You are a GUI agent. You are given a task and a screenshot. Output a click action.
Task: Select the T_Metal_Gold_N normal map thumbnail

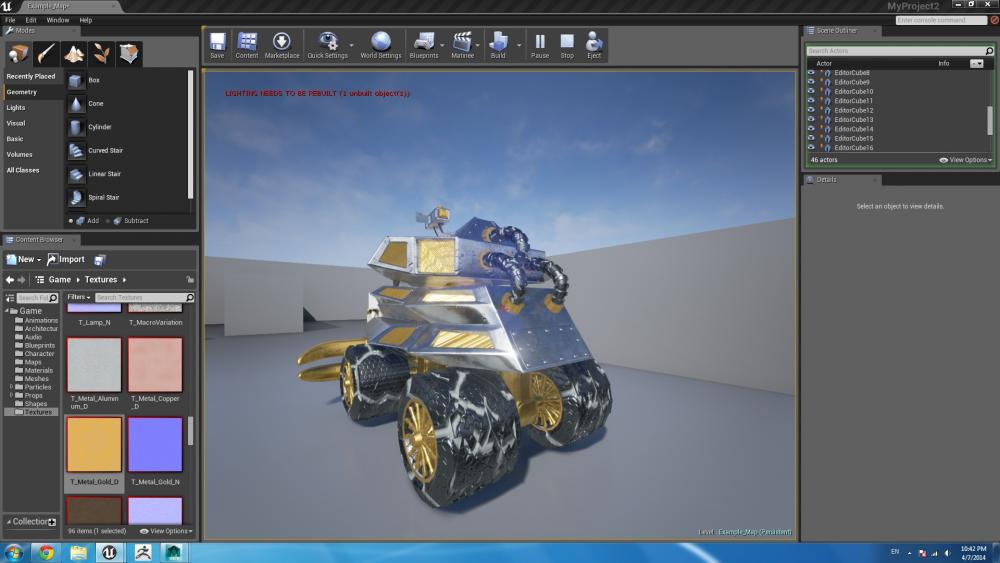click(x=155, y=445)
